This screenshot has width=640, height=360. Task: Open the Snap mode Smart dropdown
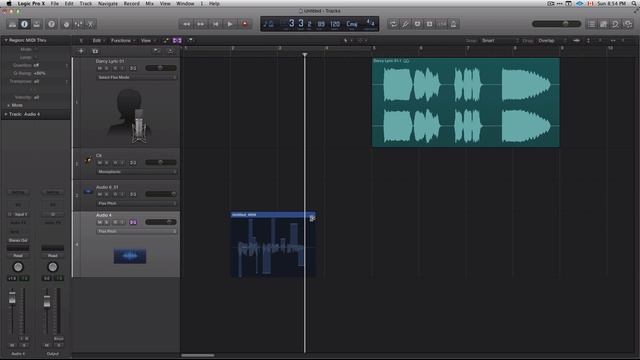point(500,40)
